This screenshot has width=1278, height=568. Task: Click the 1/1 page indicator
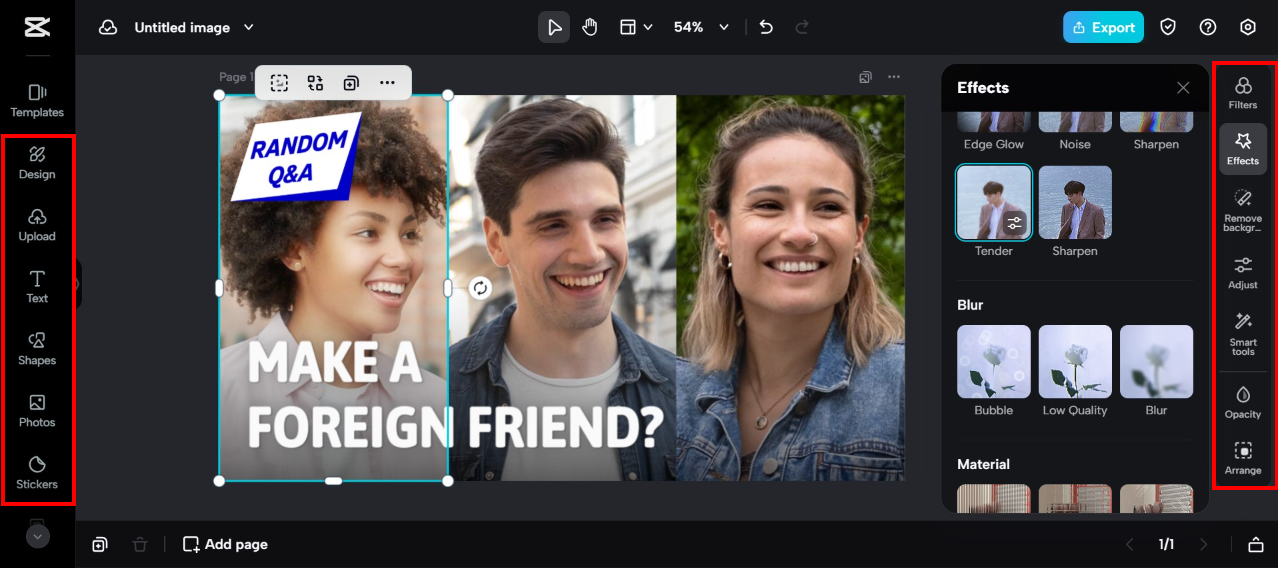(x=1166, y=544)
